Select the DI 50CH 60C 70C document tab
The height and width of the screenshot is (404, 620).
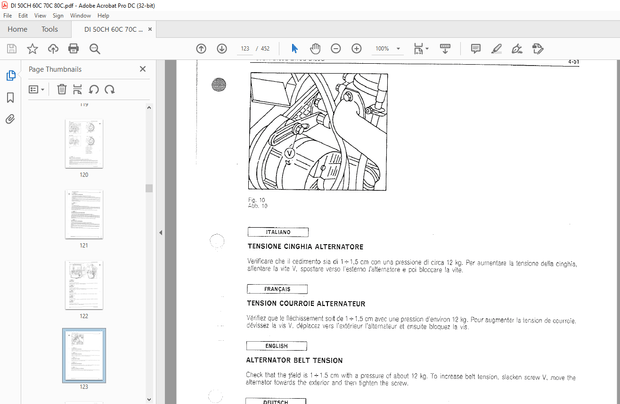coord(113,29)
